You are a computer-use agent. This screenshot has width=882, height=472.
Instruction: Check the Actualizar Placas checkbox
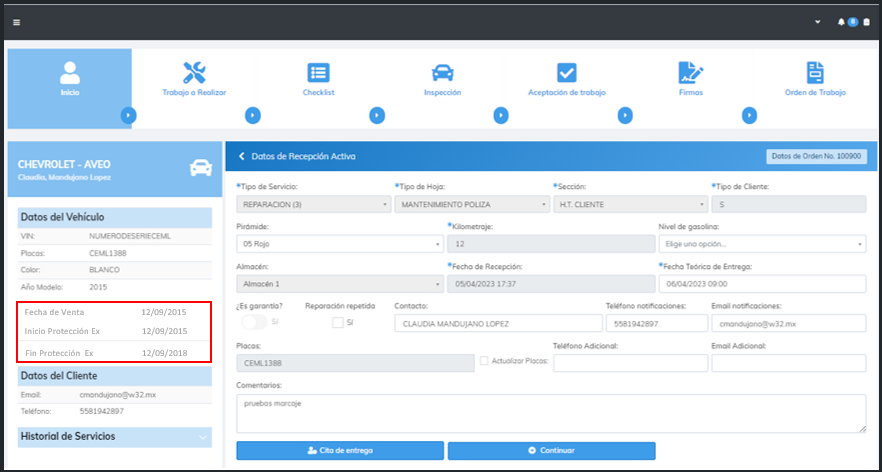pyautogui.click(x=484, y=361)
